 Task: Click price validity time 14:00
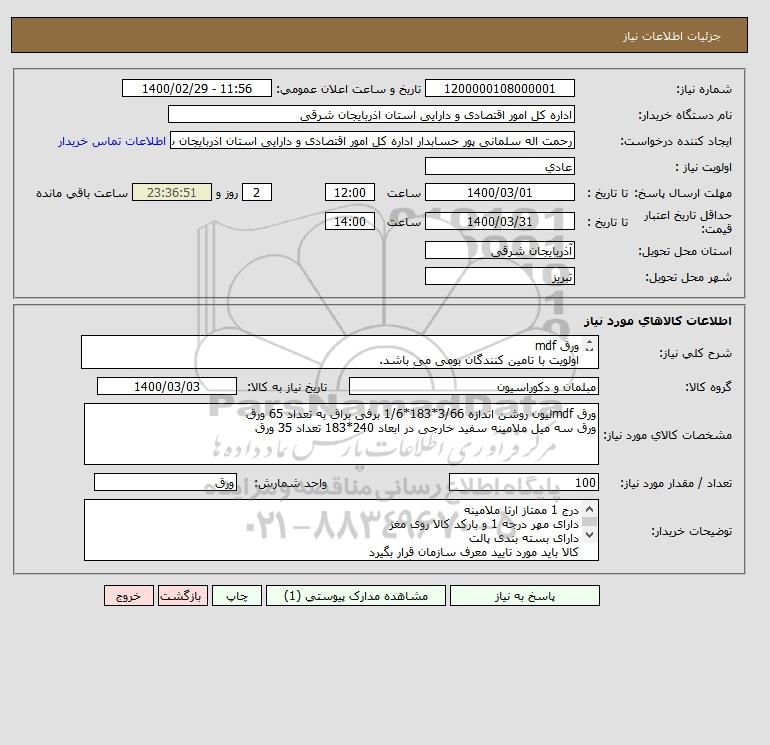click(350, 221)
